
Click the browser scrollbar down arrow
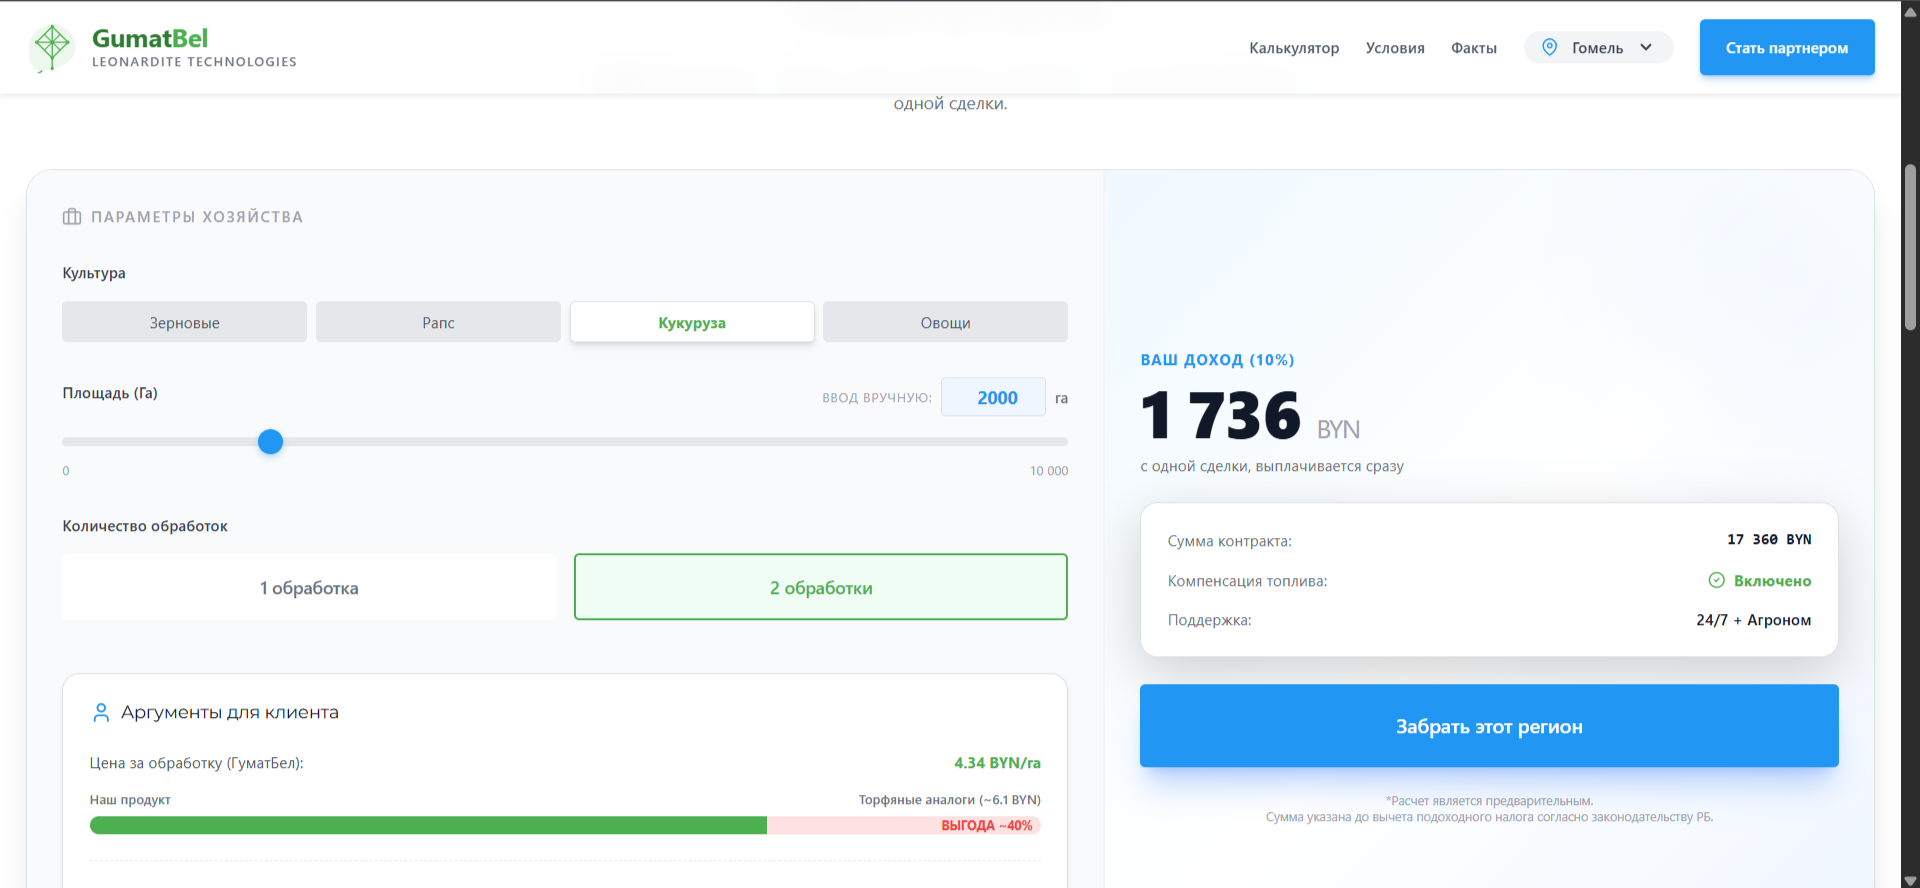pos(1910,879)
